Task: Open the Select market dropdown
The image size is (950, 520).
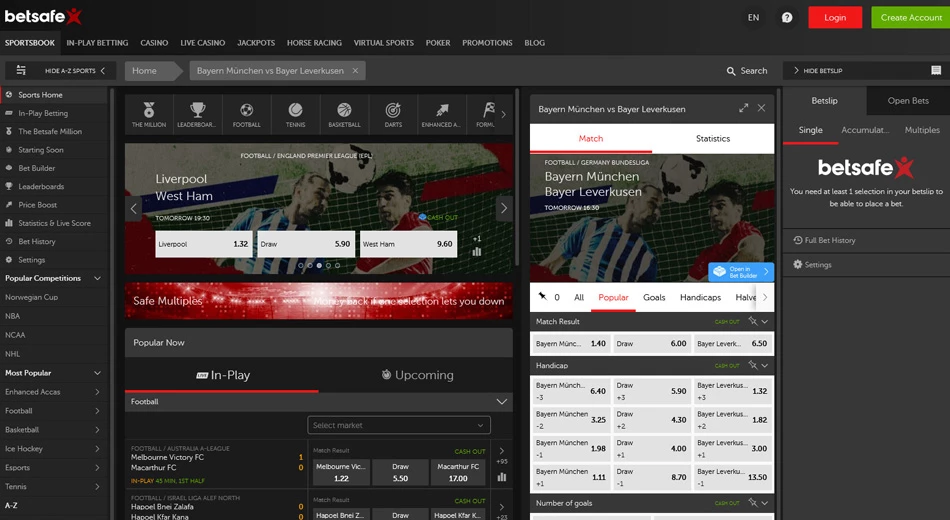Action: point(399,425)
